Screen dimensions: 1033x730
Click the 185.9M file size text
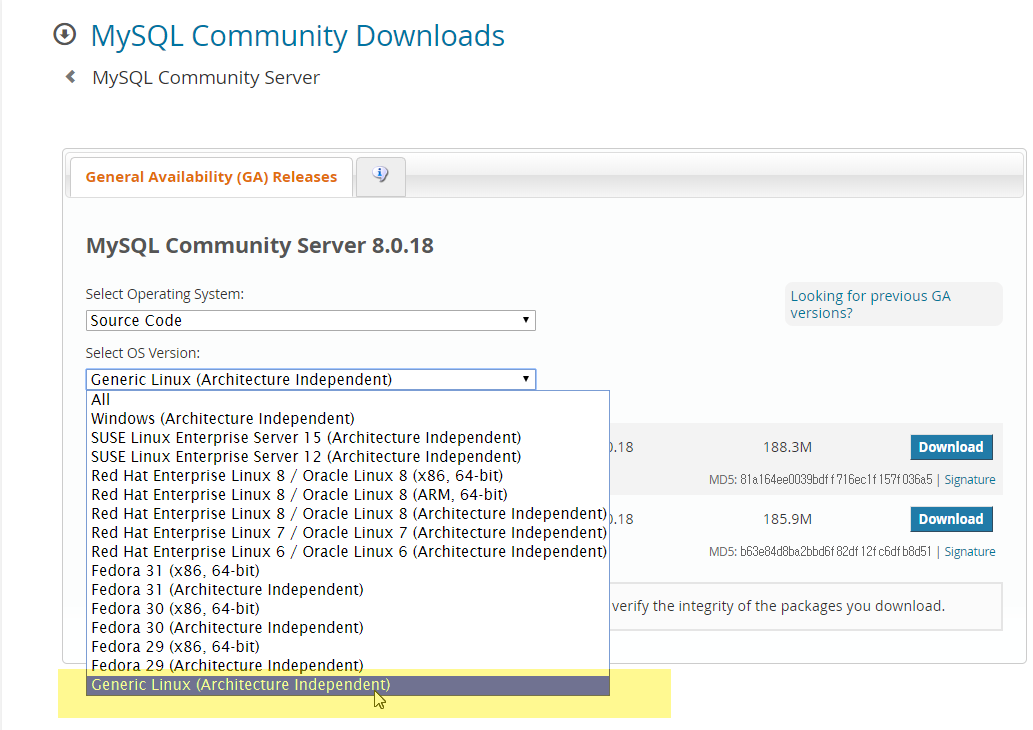point(787,519)
